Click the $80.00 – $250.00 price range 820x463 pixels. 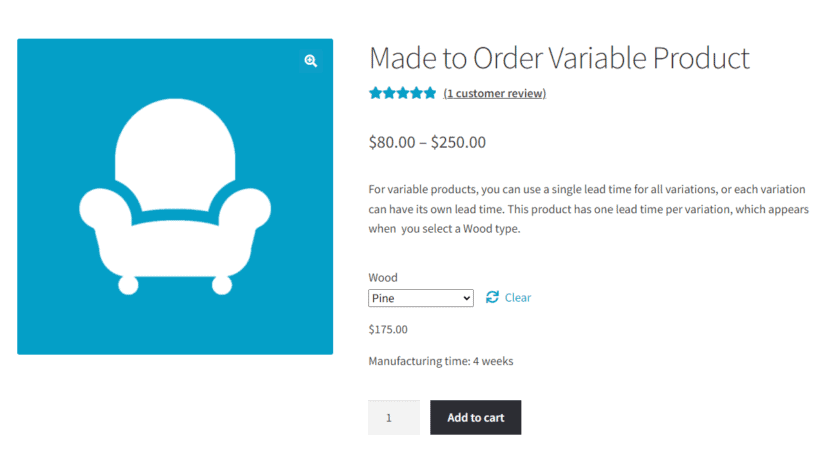point(427,142)
